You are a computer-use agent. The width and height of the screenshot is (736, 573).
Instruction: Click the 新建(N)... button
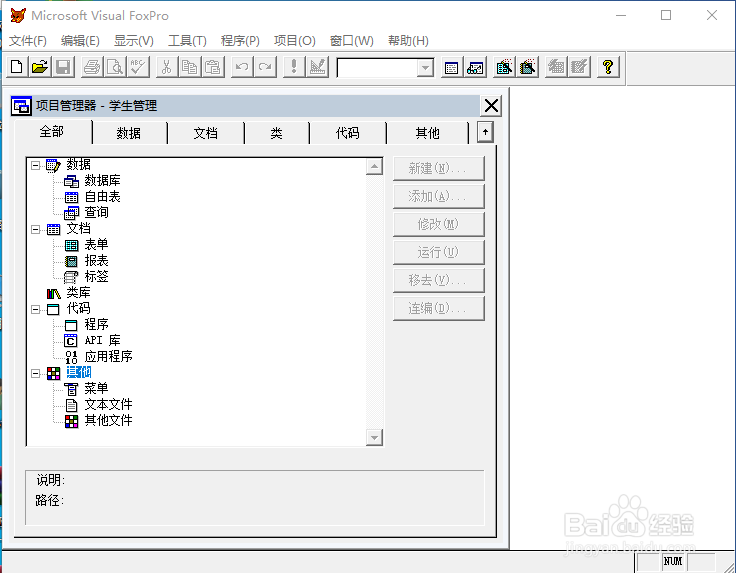[x=438, y=168]
